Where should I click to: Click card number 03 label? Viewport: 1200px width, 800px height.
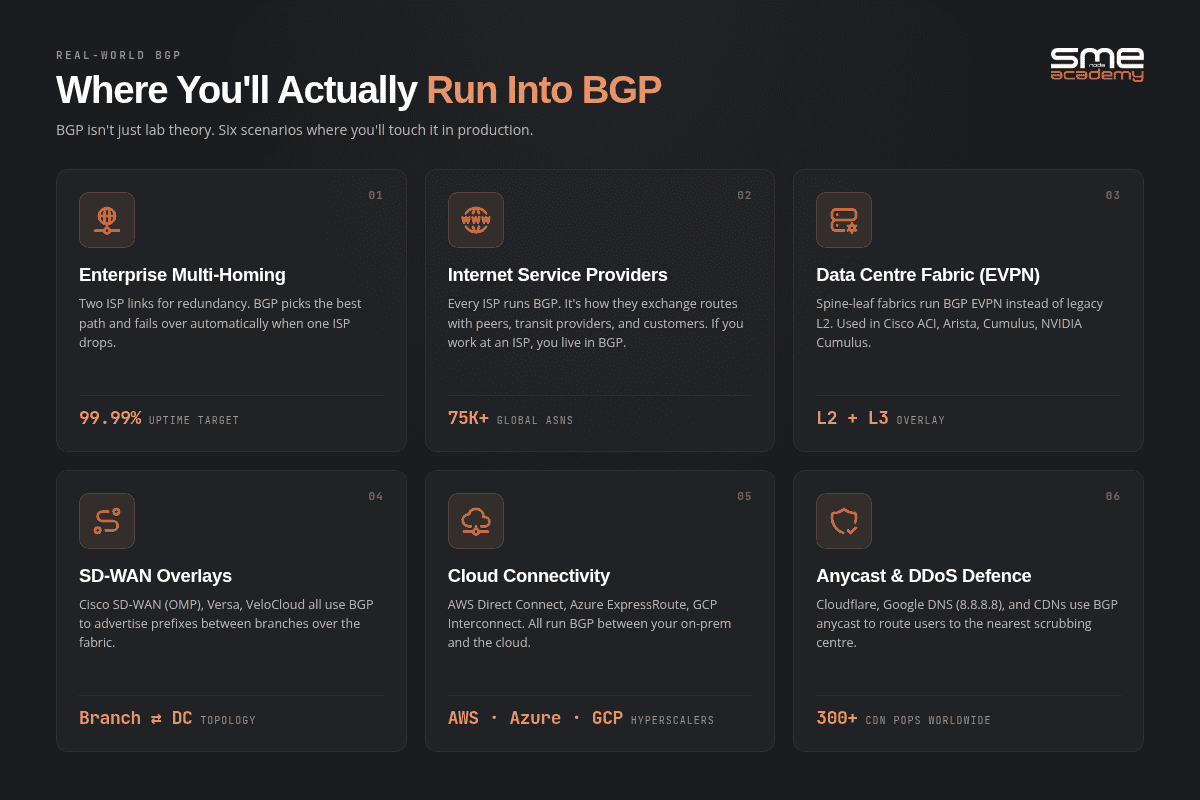point(1113,195)
